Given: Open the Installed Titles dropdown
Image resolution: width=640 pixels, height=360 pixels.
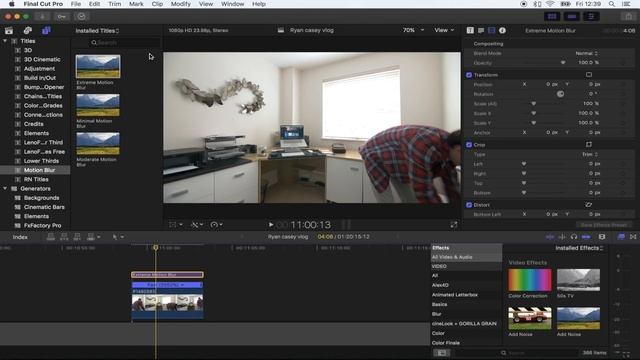Looking at the screenshot, I should [97, 31].
